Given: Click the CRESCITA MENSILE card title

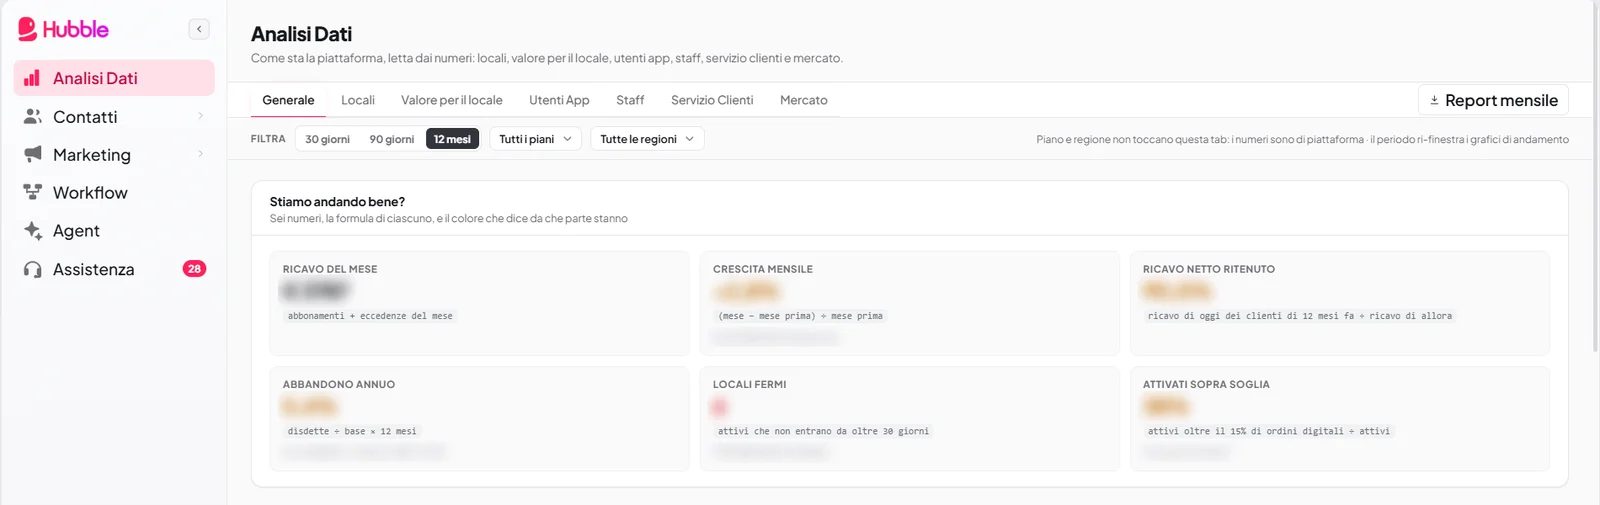Looking at the screenshot, I should click(763, 269).
